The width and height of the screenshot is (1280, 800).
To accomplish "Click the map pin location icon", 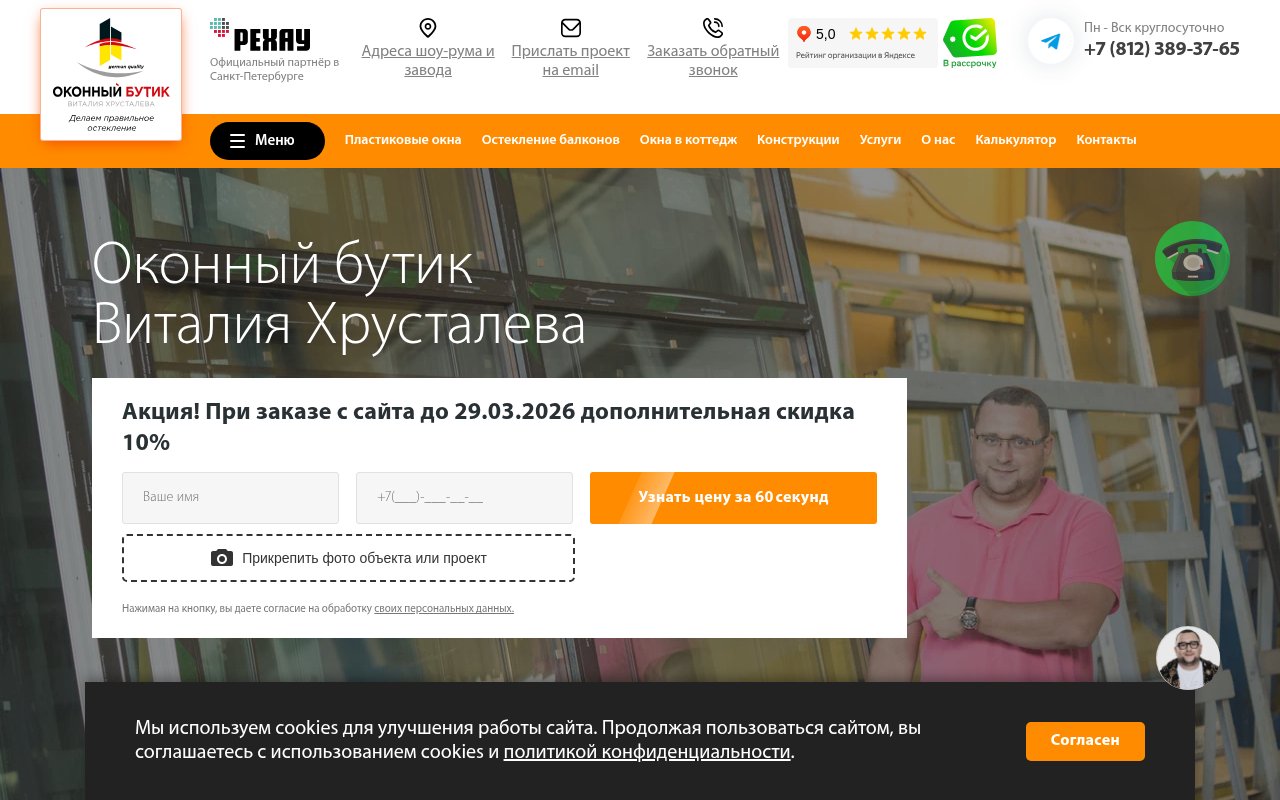I will (427, 28).
